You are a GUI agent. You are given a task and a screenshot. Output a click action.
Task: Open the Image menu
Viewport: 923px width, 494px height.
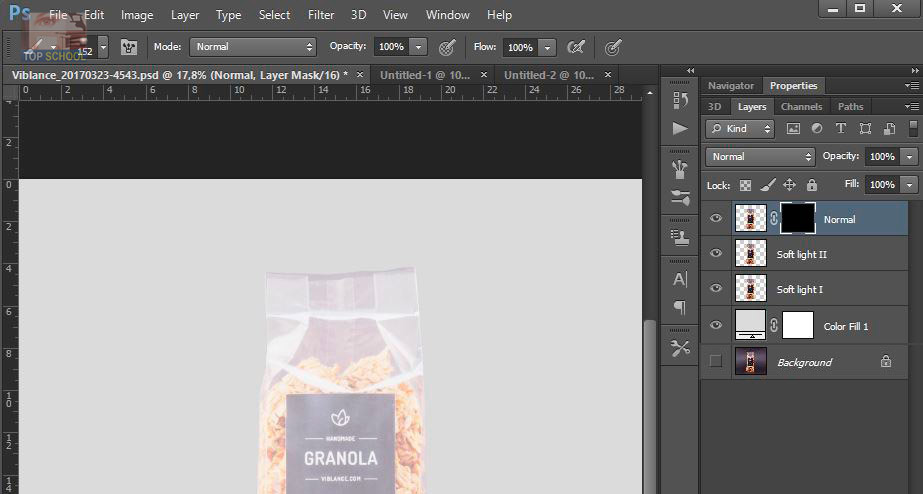click(x=137, y=15)
